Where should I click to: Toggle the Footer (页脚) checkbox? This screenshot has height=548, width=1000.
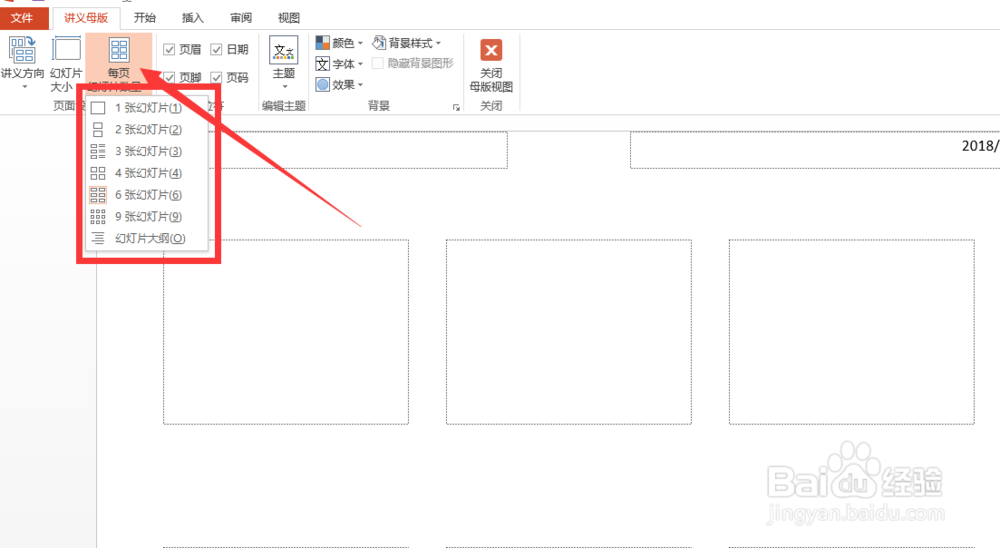pos(169,77)
